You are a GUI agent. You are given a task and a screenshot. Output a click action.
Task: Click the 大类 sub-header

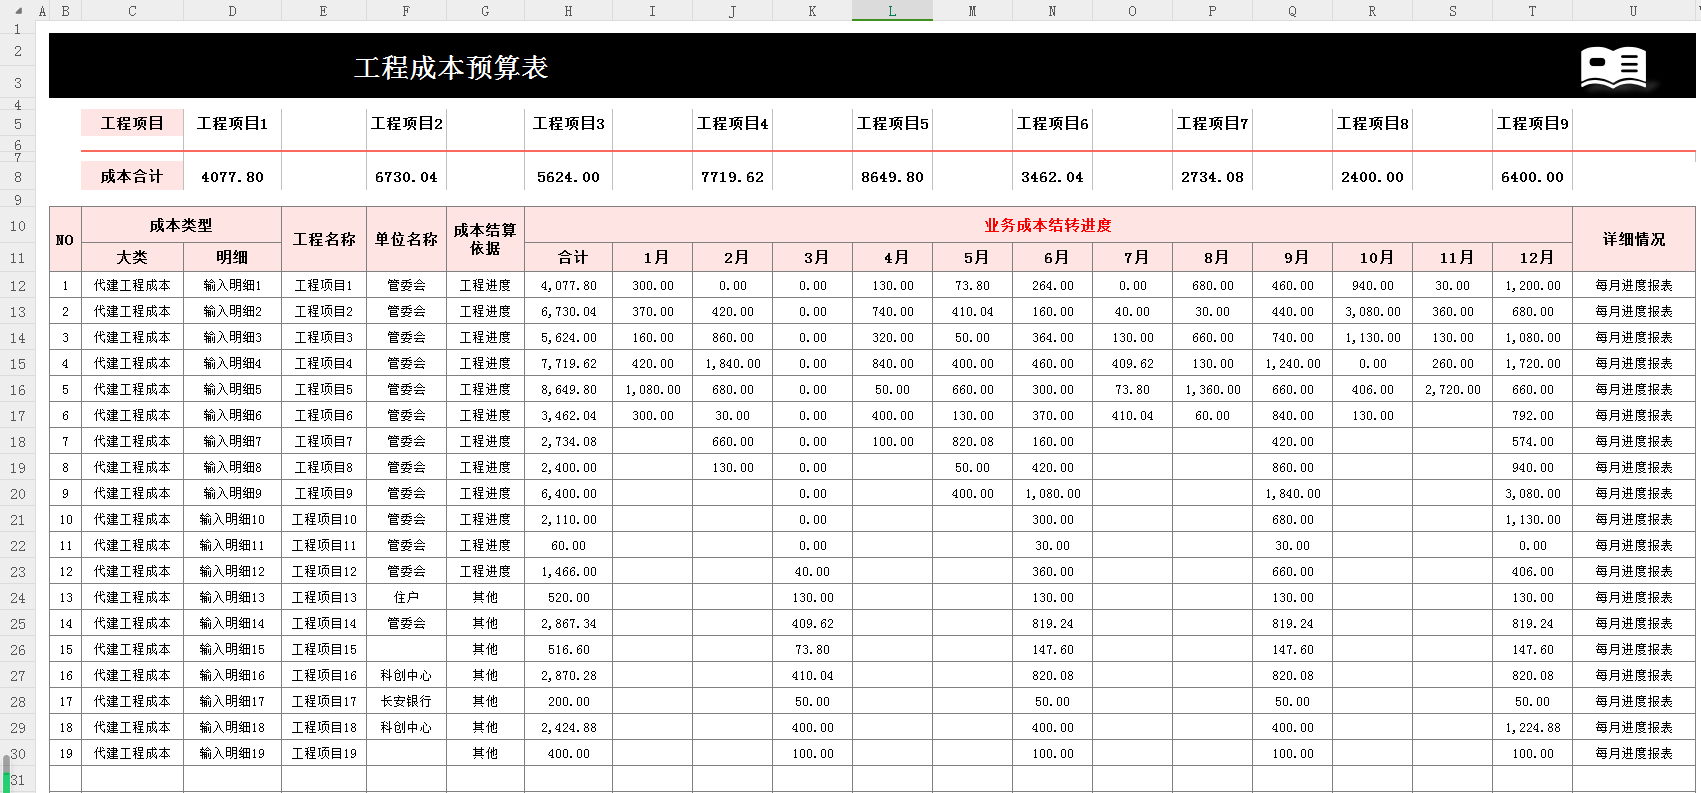pyautogui.click(x=132, y=257)
